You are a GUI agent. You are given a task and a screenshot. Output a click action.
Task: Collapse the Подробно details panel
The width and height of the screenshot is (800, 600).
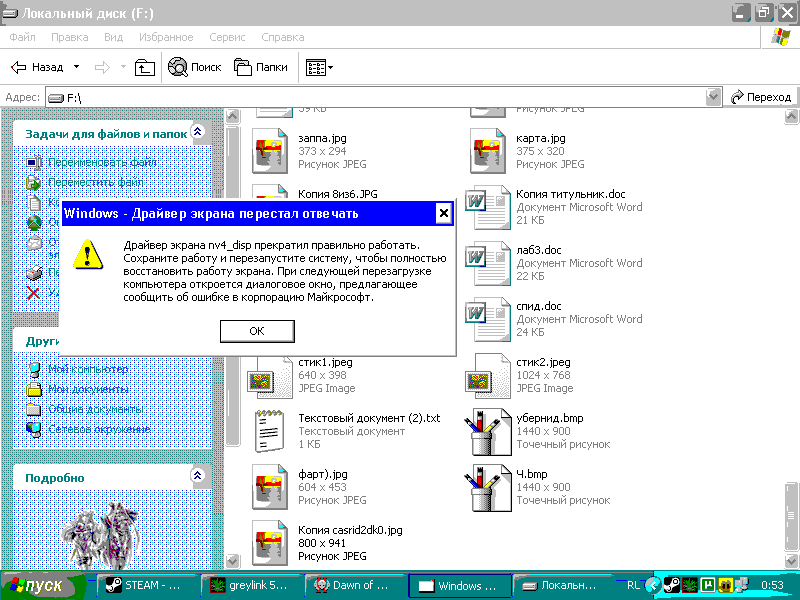[197, 476]
